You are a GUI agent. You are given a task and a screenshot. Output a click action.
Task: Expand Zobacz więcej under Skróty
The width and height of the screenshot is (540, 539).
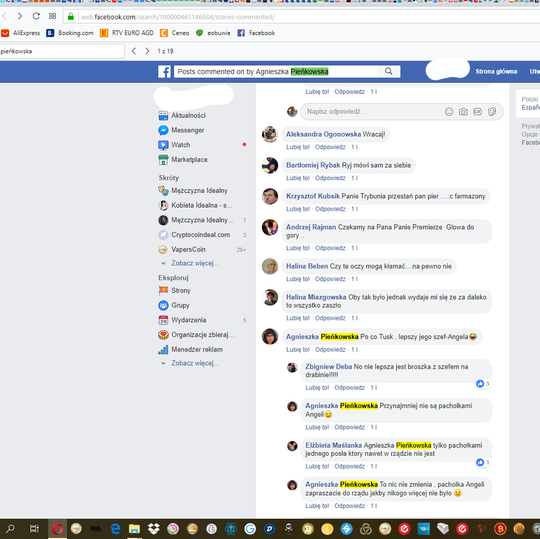pyautogui.click(x=195, y=263)
